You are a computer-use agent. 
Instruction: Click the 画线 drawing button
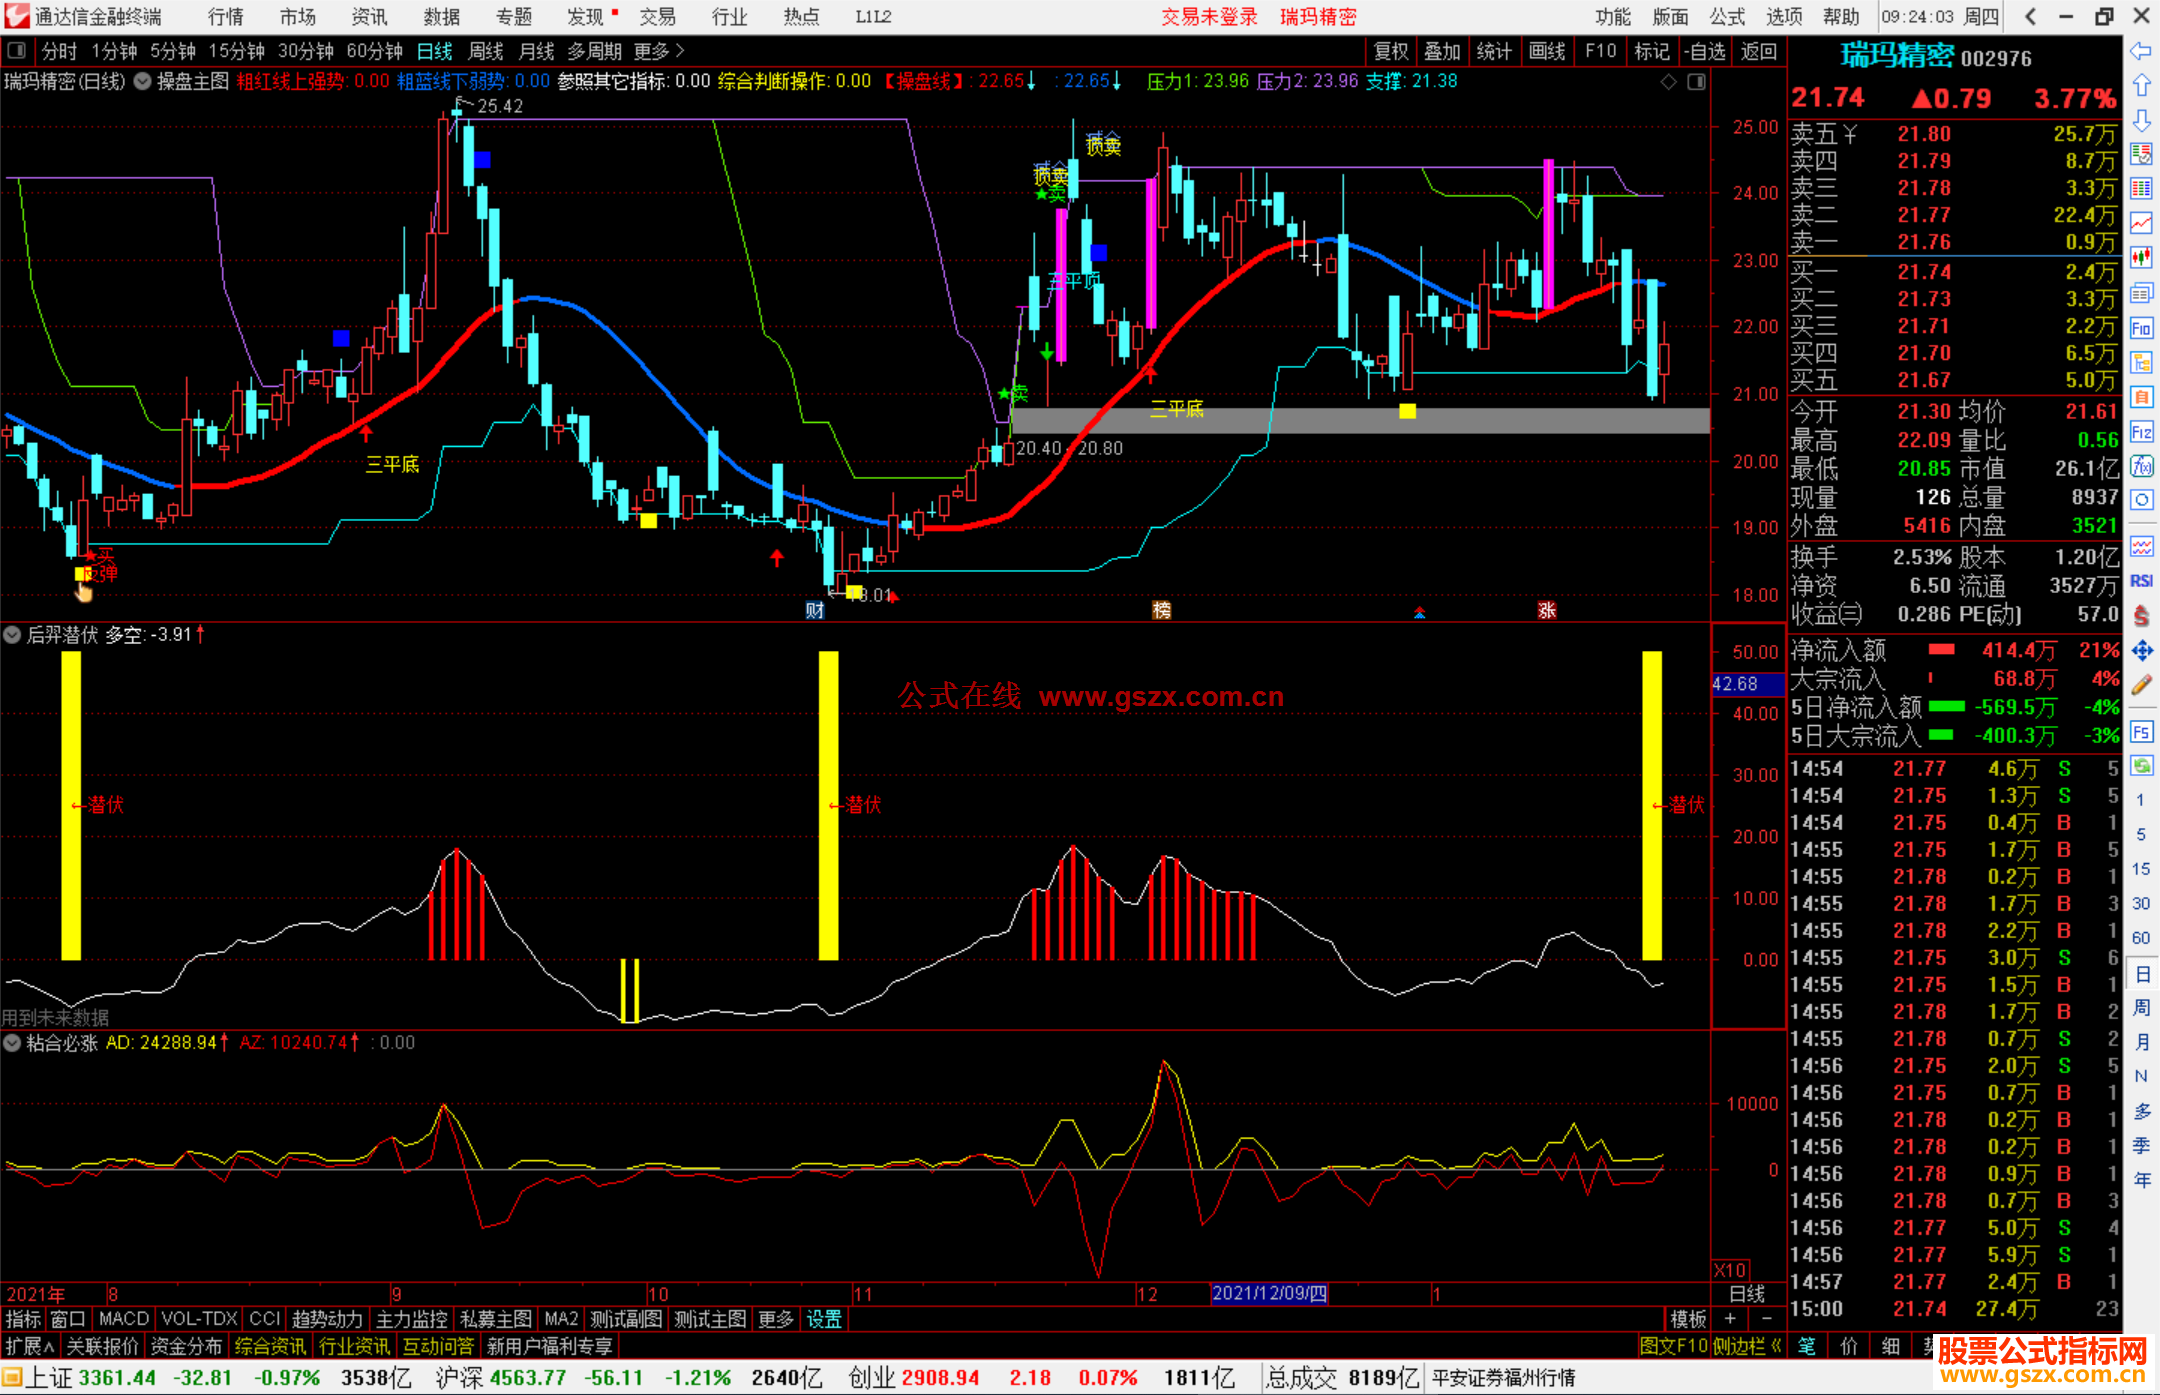coord(1547,51)
